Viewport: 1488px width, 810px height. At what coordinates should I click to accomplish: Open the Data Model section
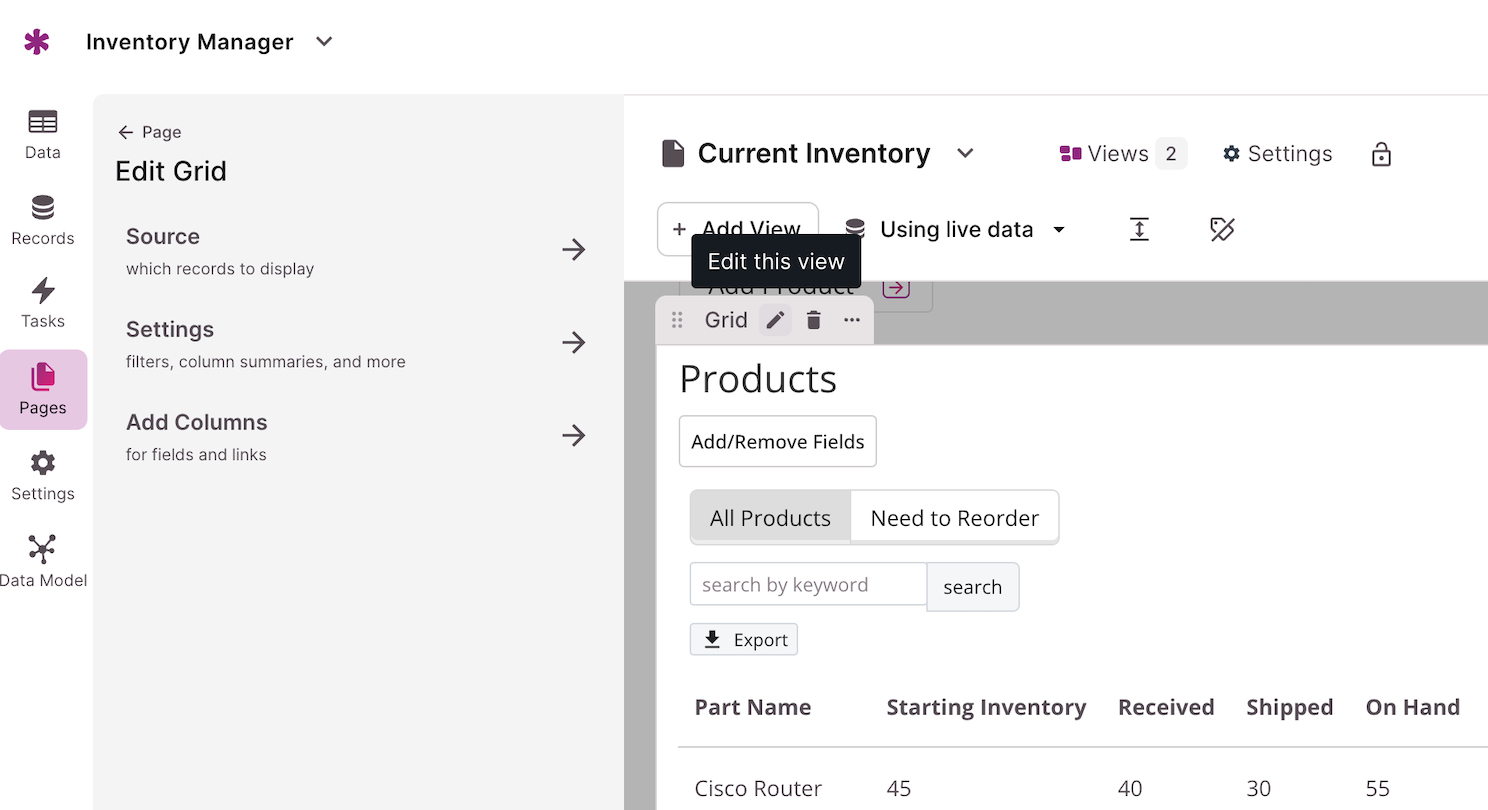[x=43, y=562]
